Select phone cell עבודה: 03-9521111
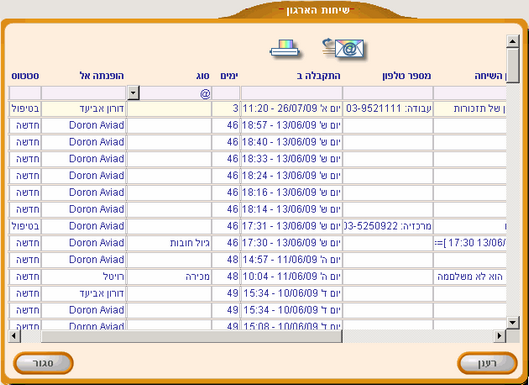The height and width of the screenshot is (385, 529). point(388,109)
